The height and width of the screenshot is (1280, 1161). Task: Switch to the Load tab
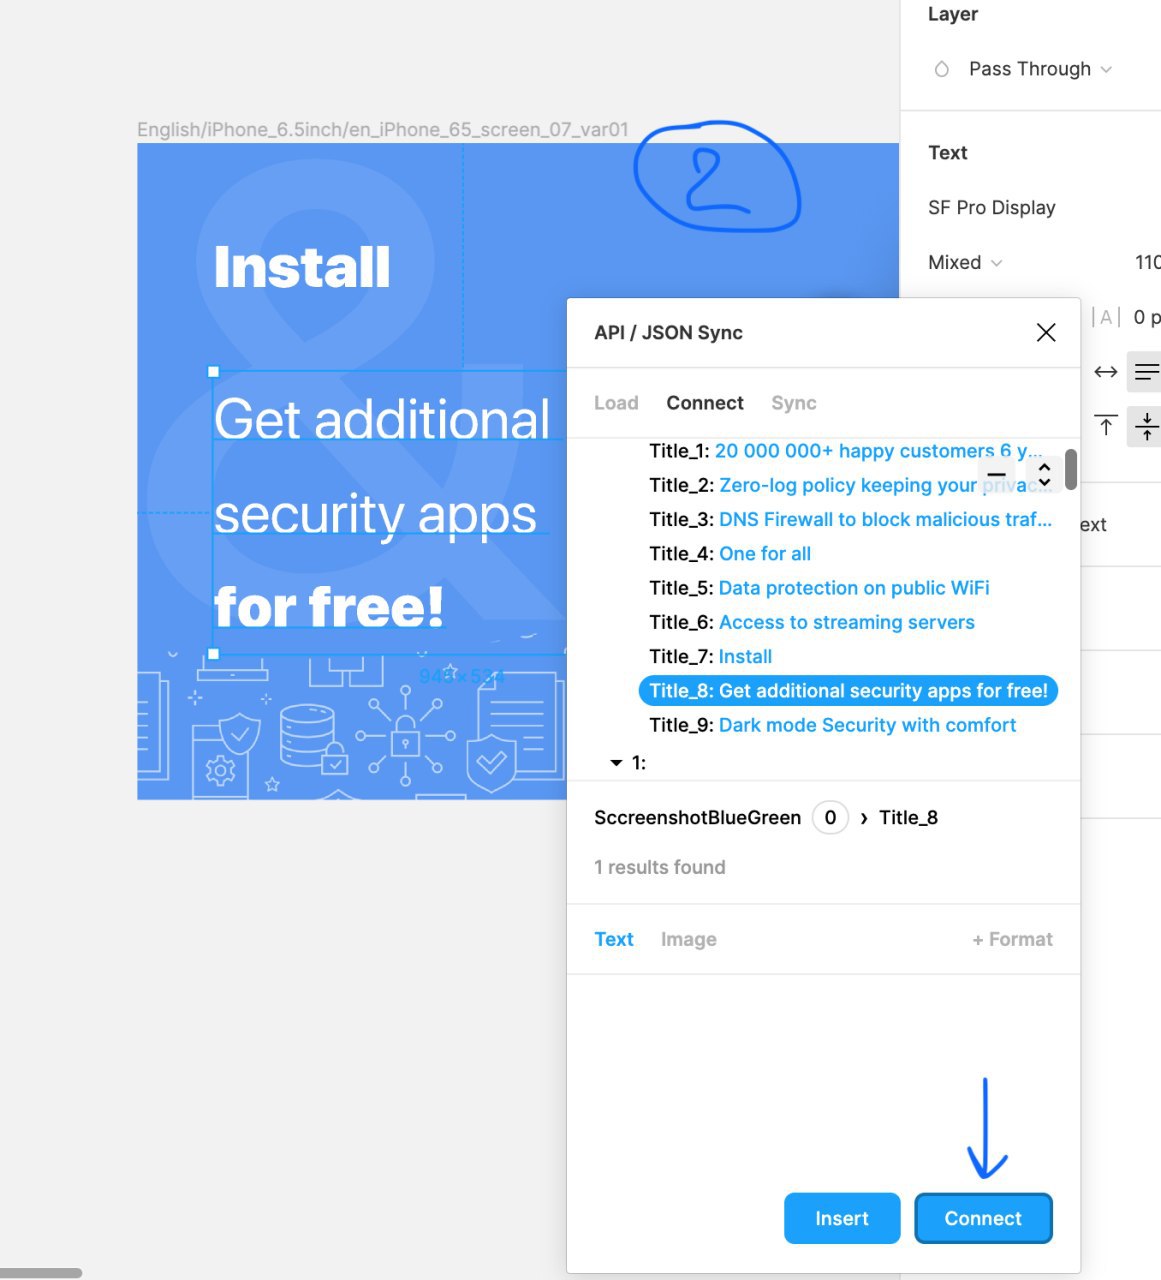(x=616, y=403)
